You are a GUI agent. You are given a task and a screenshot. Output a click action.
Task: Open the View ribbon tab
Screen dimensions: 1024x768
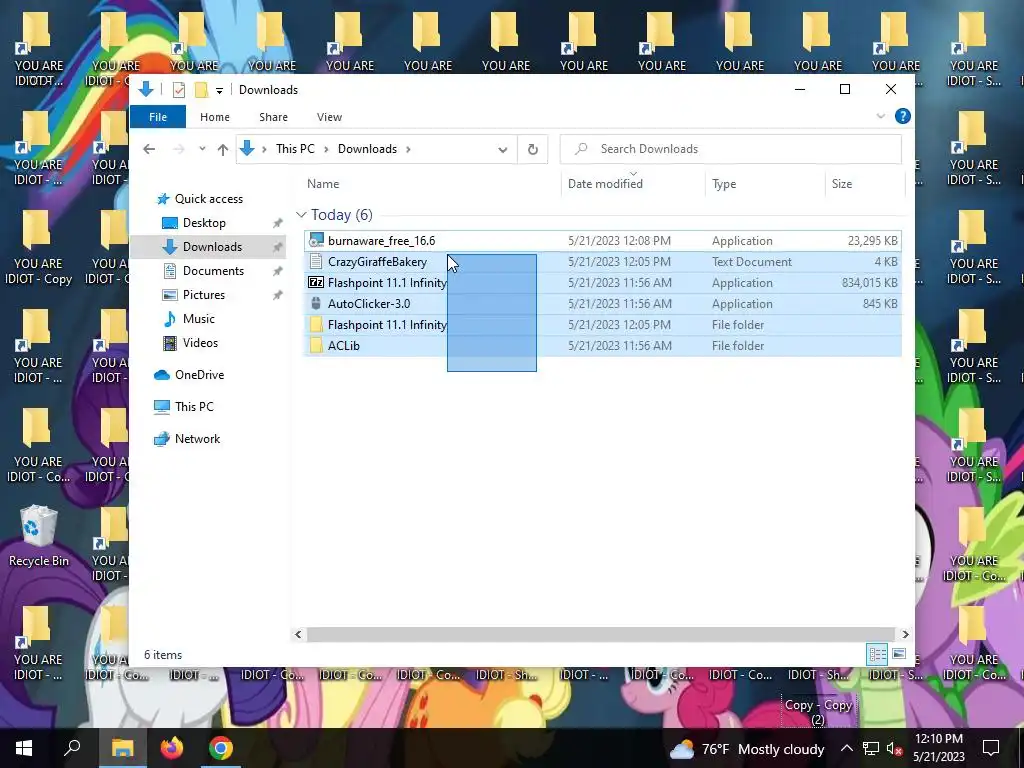(329, 117)
